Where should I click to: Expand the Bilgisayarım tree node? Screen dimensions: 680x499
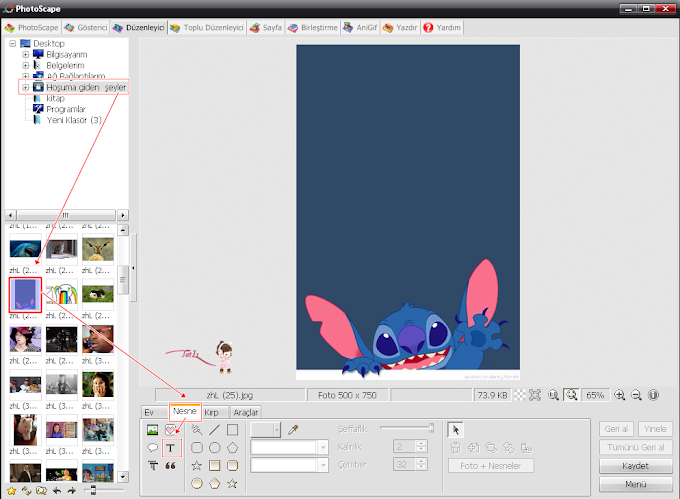[26, 54]
